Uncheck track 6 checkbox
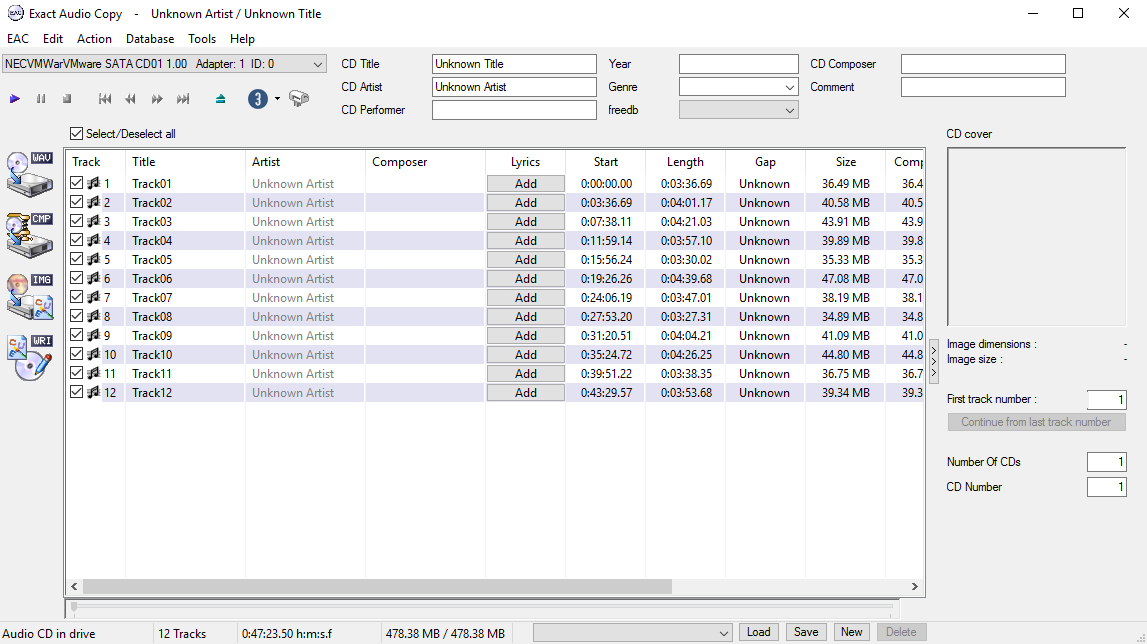 tap(76, 278)
